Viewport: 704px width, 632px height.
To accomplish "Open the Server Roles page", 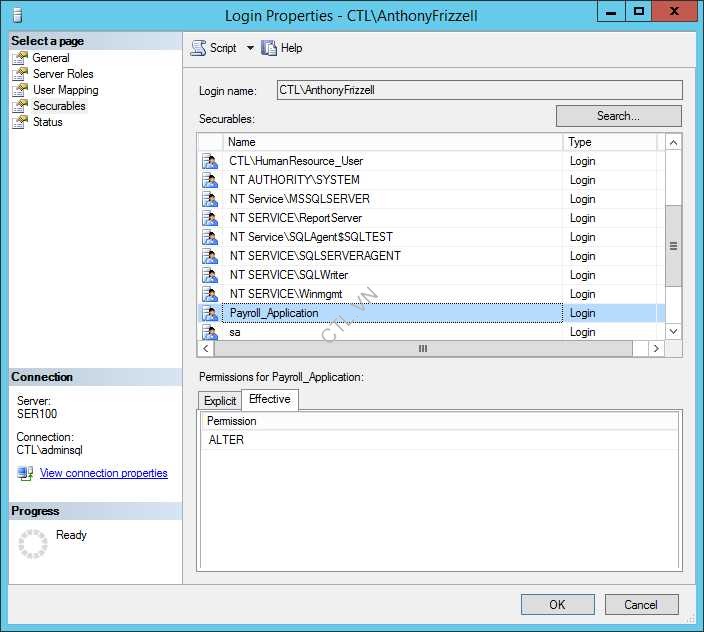I will click(x=63, y=74).
